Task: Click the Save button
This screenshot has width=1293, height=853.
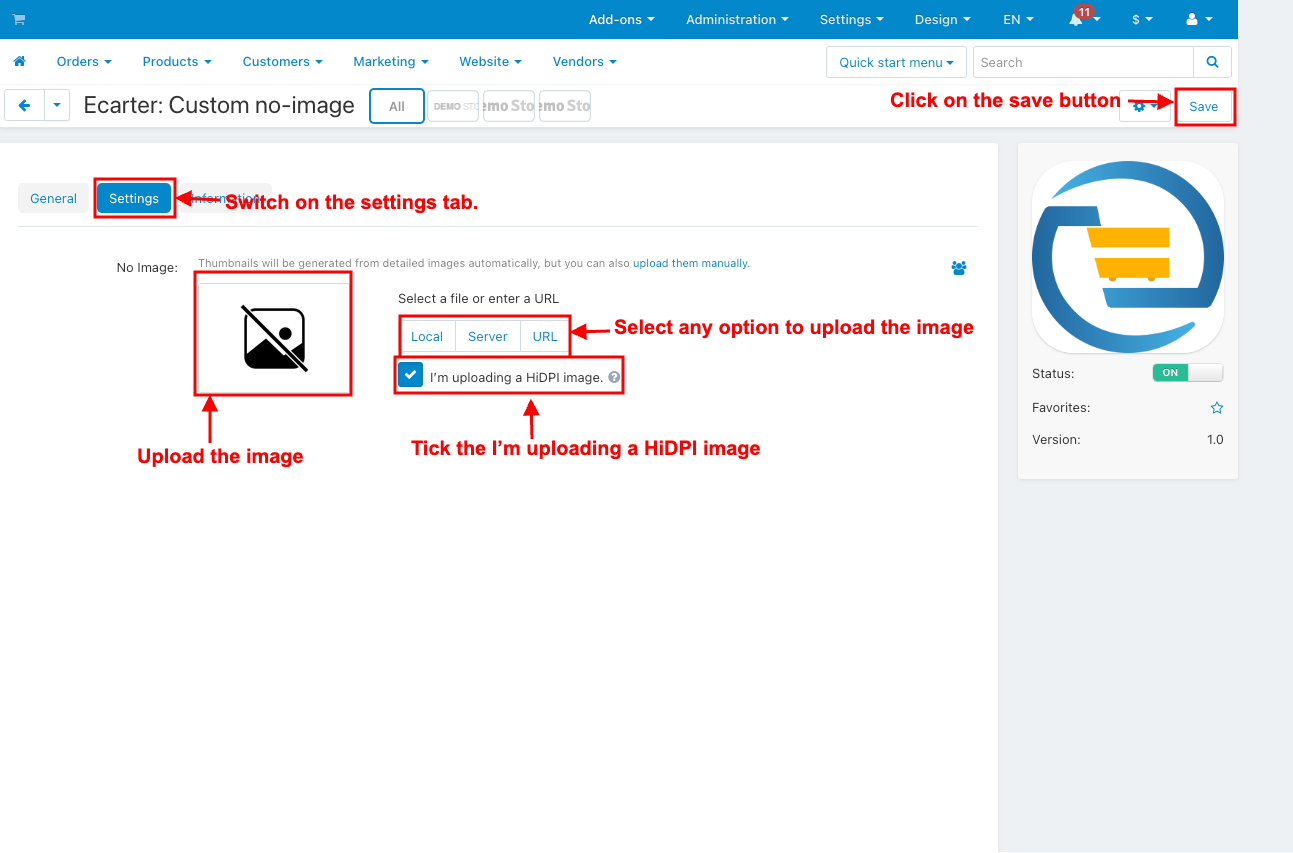Action: [1203, 107]
